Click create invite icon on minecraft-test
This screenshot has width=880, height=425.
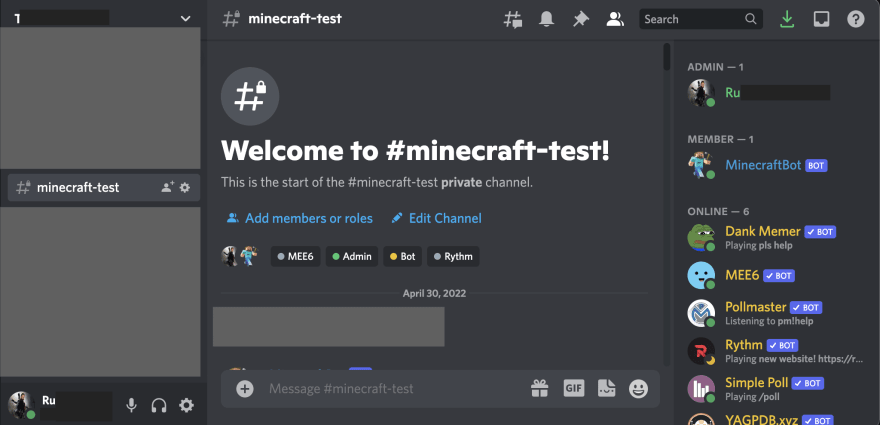(x=167, y=188)
